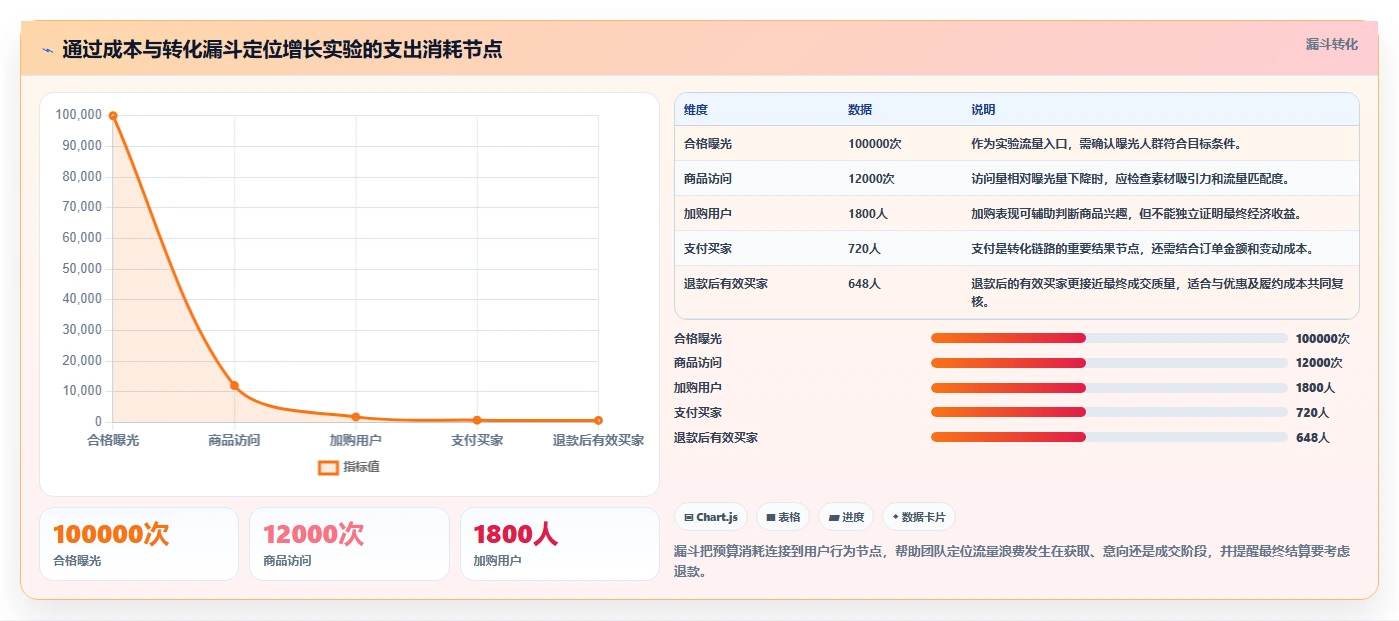Click the footer paragraph starting 漏斗把预算消耗
This screenshot has height=621, width=1399.
[x=1012, y=561]
